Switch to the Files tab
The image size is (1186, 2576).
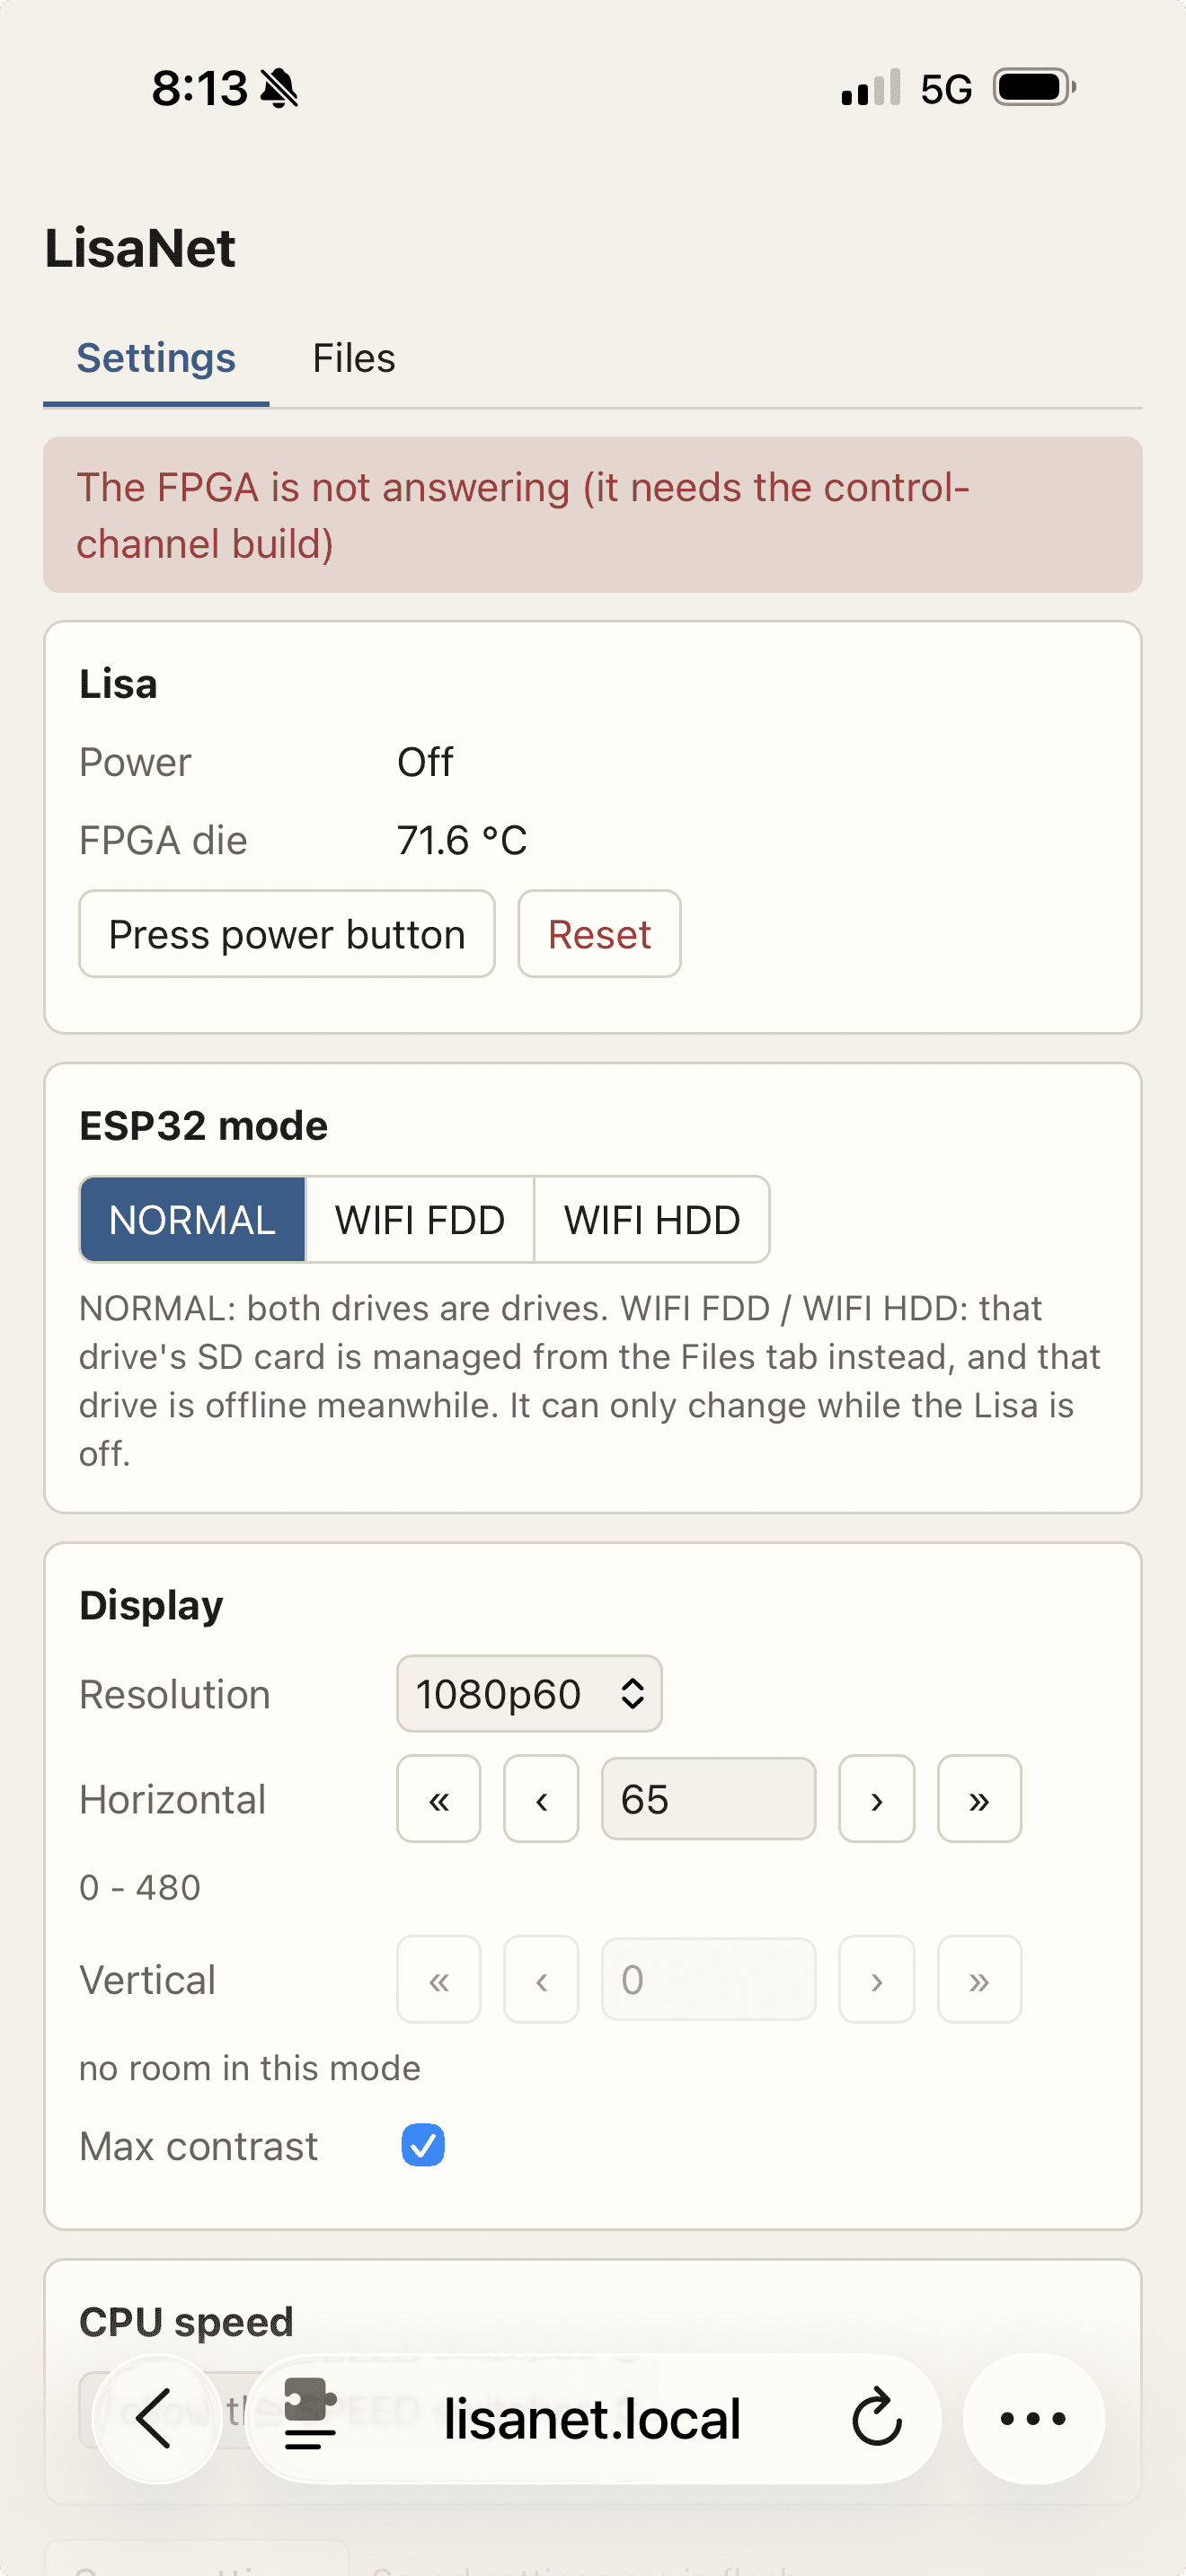(x=354, y=358)
